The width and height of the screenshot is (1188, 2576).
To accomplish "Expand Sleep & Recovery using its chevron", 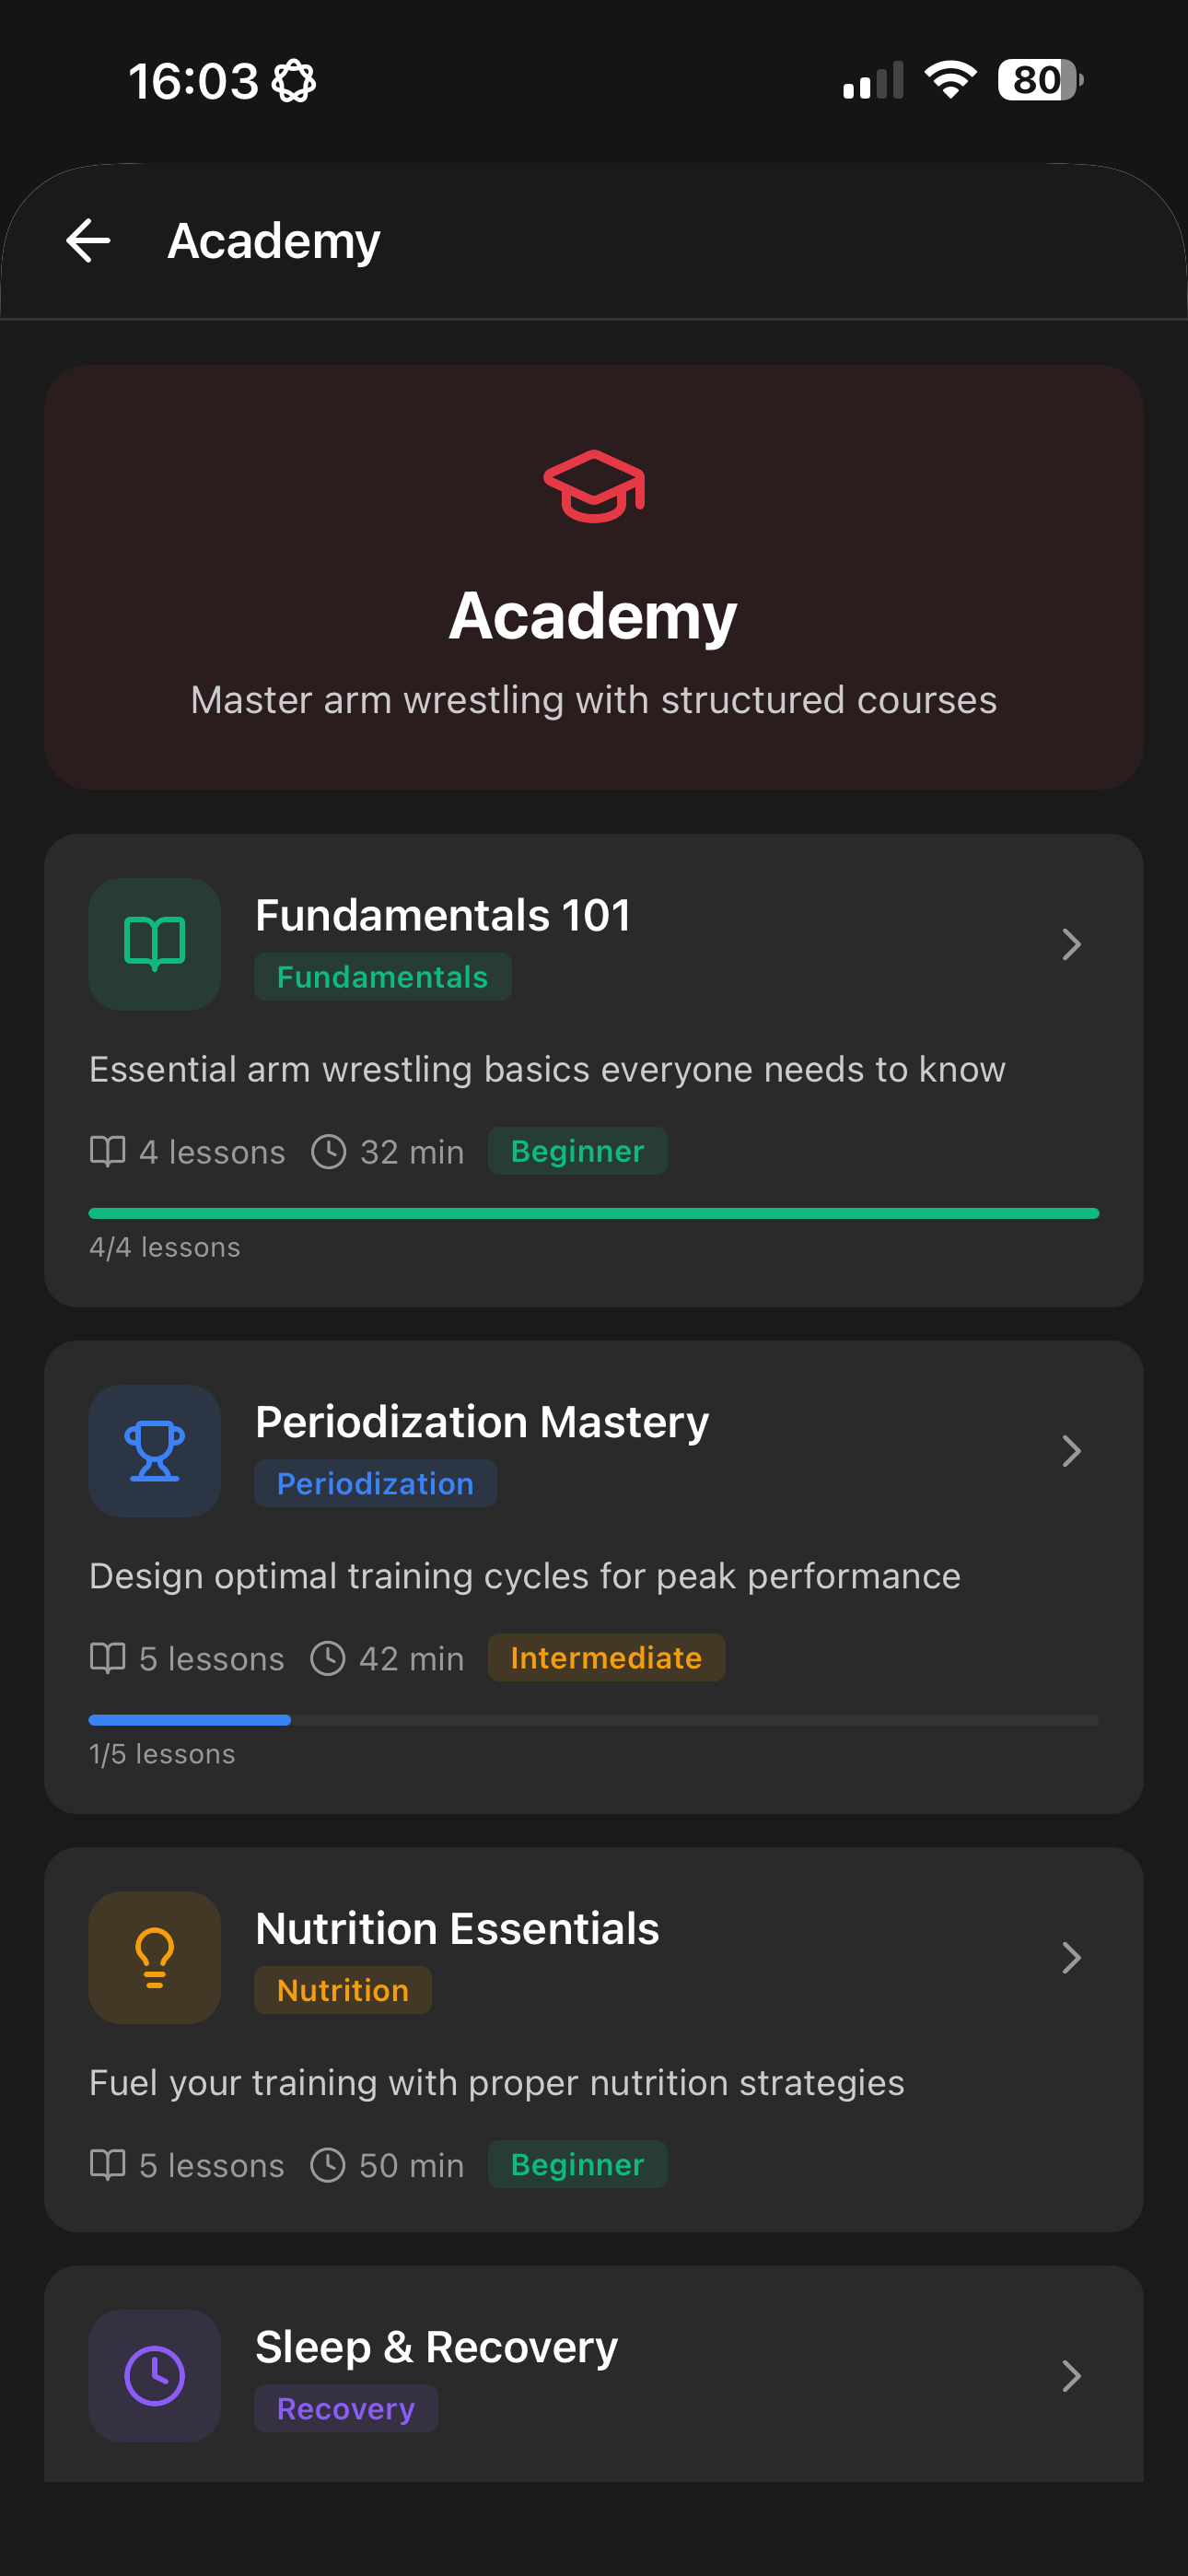I will point(1071,2376).
